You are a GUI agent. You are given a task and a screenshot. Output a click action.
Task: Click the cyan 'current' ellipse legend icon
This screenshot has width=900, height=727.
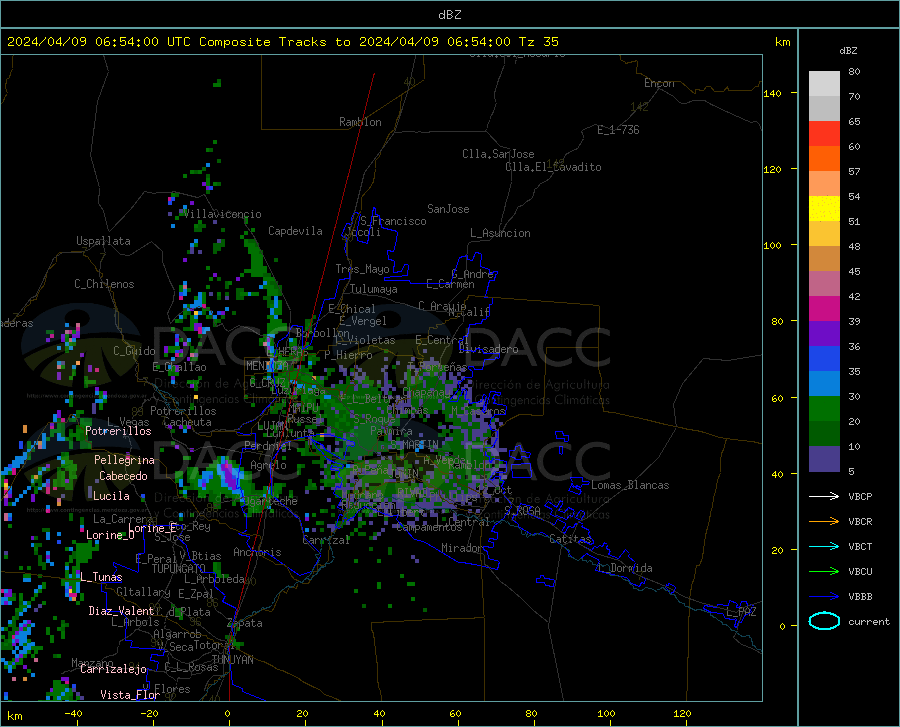click(824, 621)
